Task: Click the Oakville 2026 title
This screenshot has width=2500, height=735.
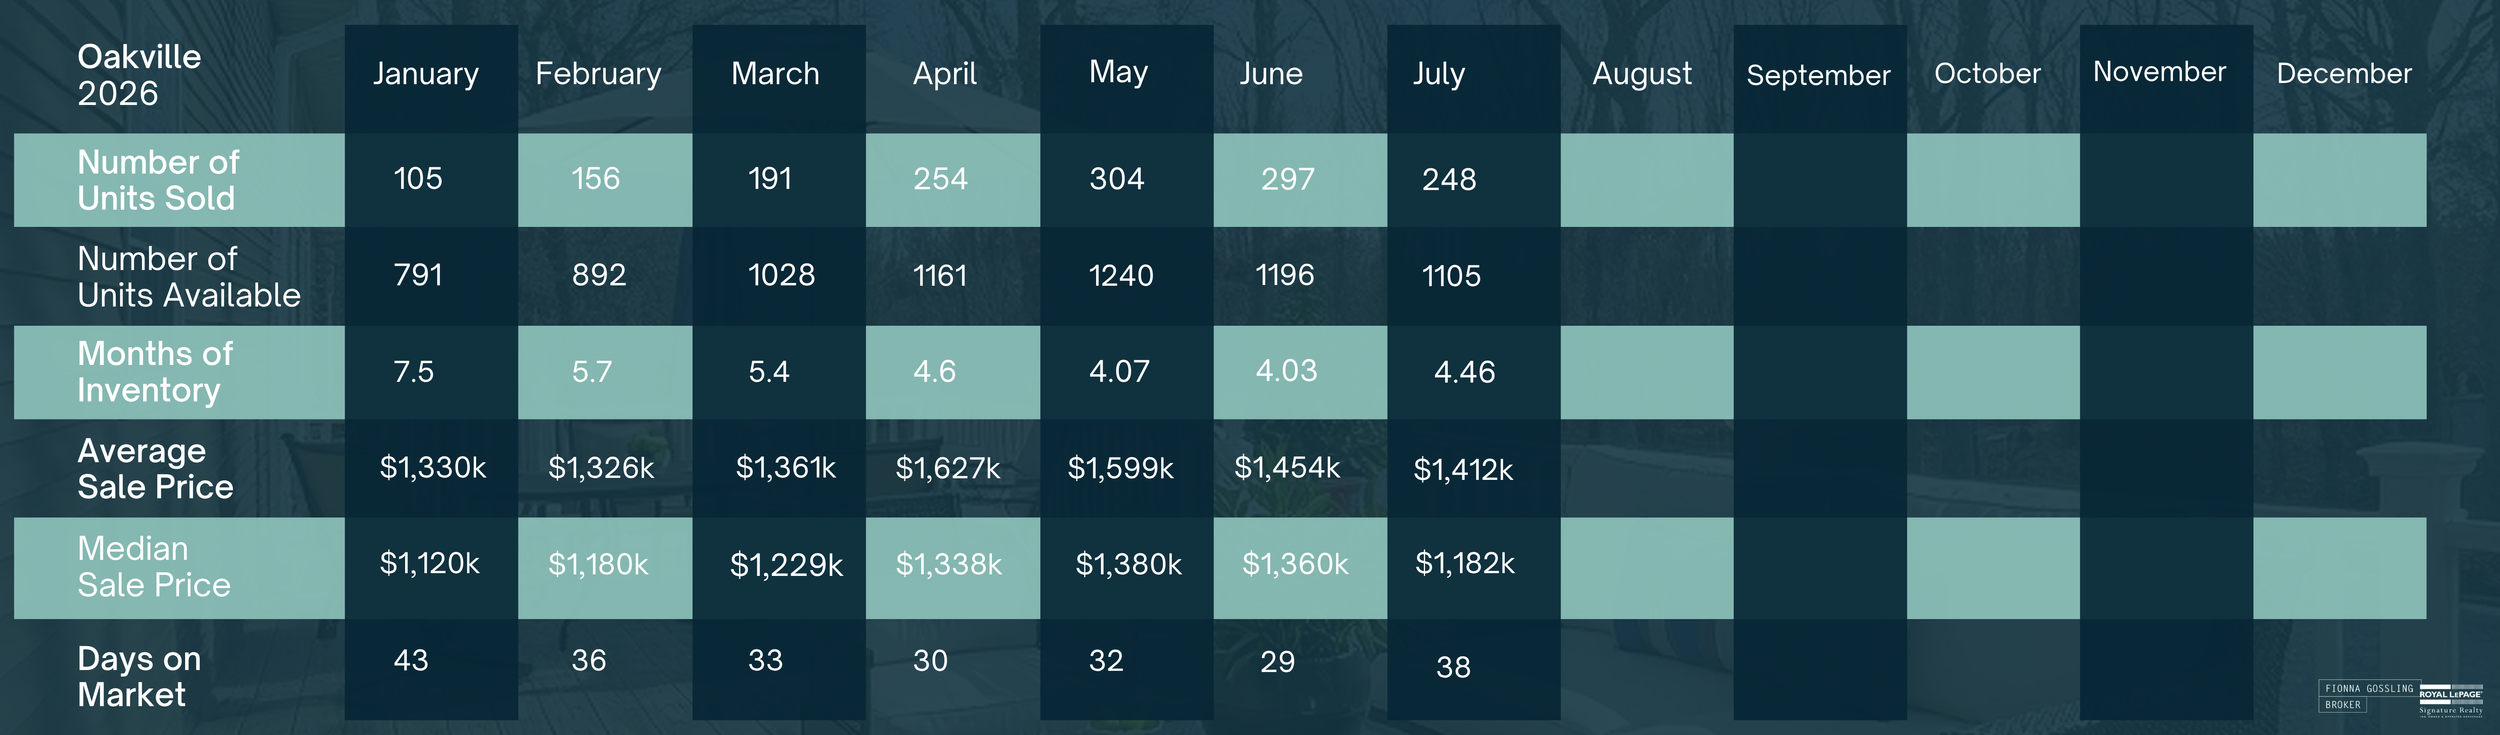Action: (x=139, y=75)
